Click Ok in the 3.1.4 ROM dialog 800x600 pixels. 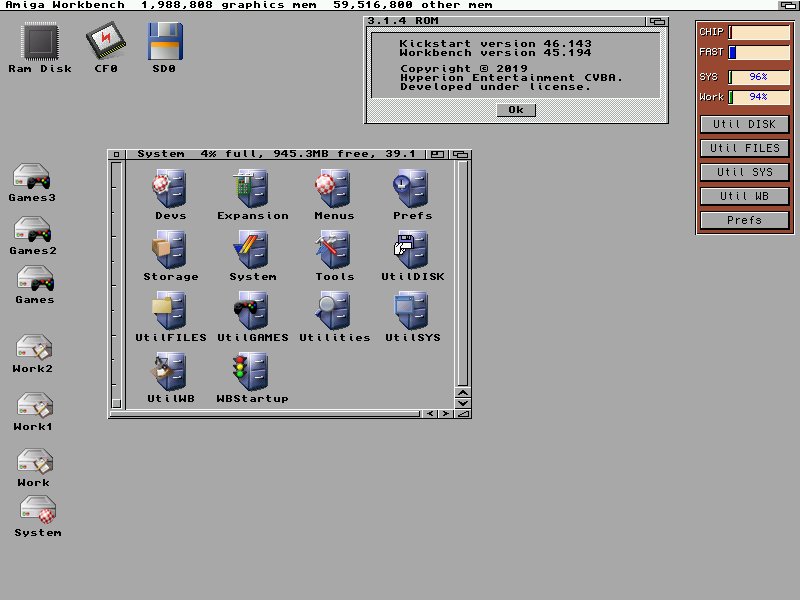click(x=516, y=110)
